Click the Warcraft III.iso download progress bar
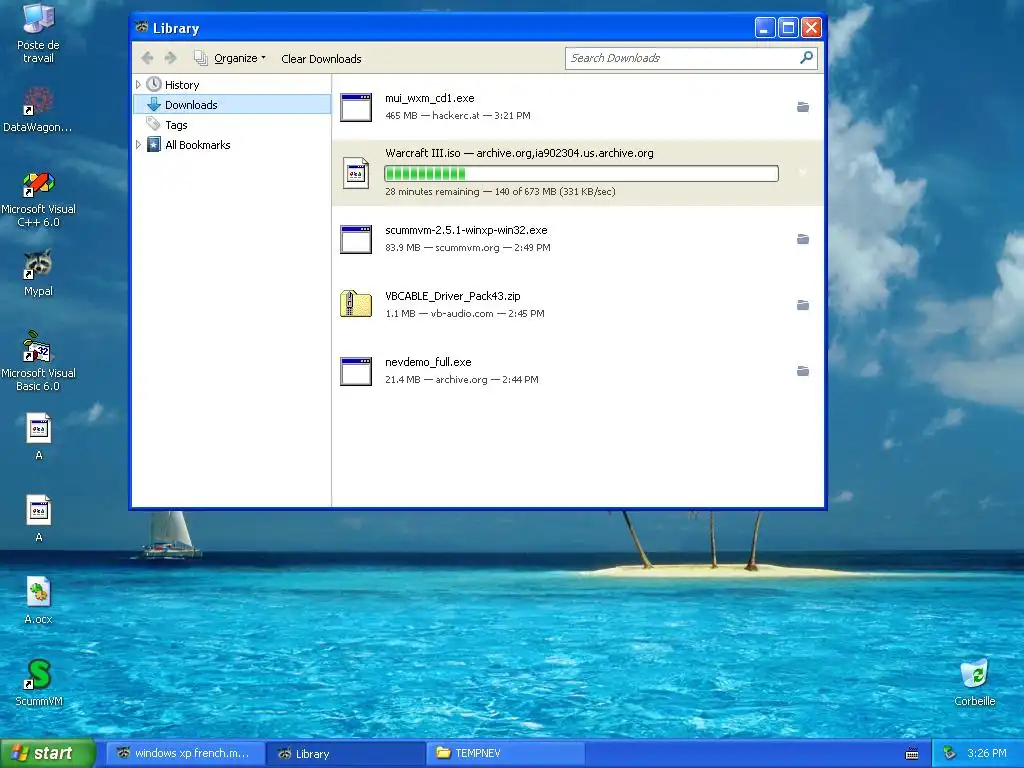This screenshot has width=1024, height=768. 581,173
